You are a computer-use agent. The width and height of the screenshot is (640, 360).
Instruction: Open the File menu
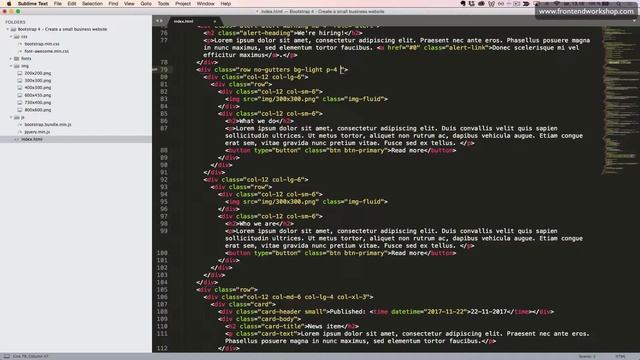pos(58,4)
